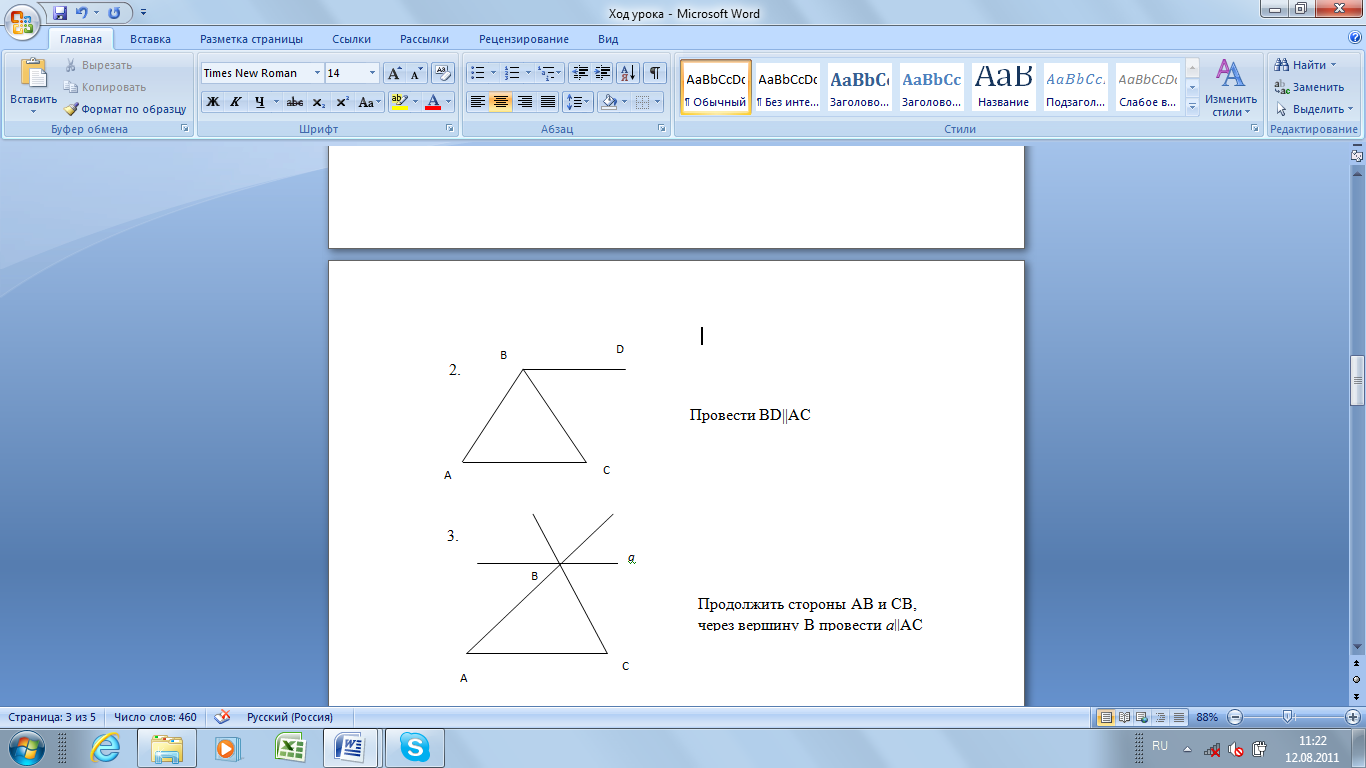Click the zoom slider handle
The image size is (1366, 768).
coord(1288,717)
